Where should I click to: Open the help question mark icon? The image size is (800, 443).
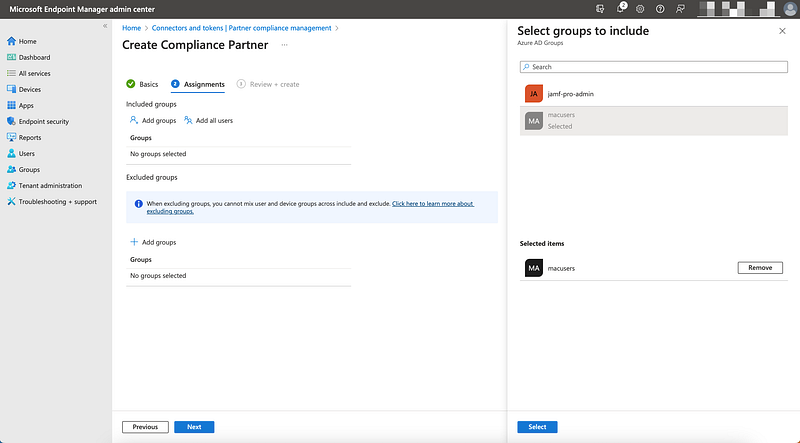[660, 9]
